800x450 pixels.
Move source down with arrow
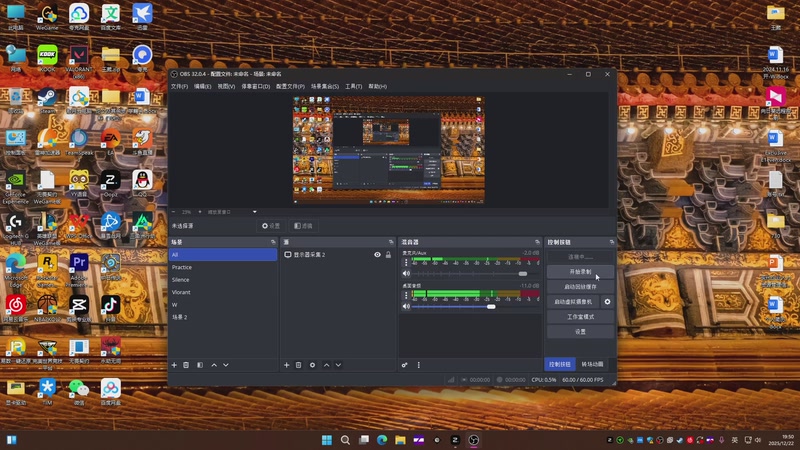(x=338, y=365)
